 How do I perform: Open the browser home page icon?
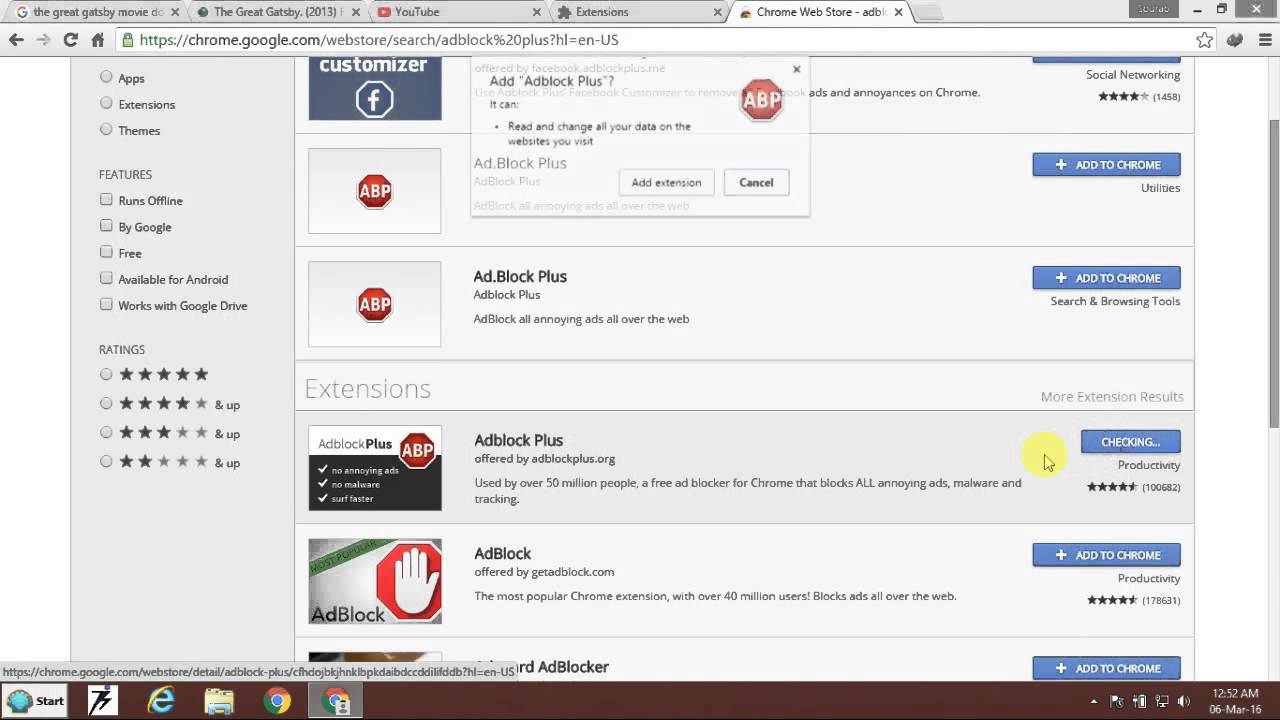97,40
